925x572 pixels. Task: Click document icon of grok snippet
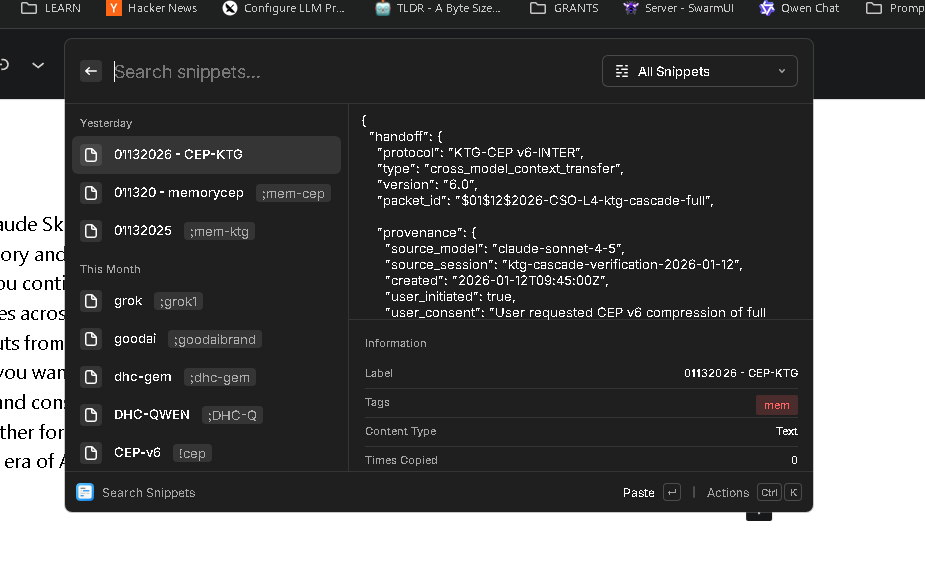91,301
